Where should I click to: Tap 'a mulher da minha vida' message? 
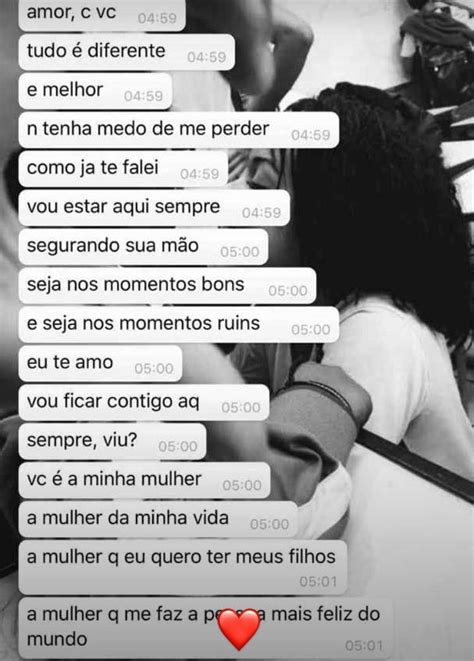click(x=158, y=519)
